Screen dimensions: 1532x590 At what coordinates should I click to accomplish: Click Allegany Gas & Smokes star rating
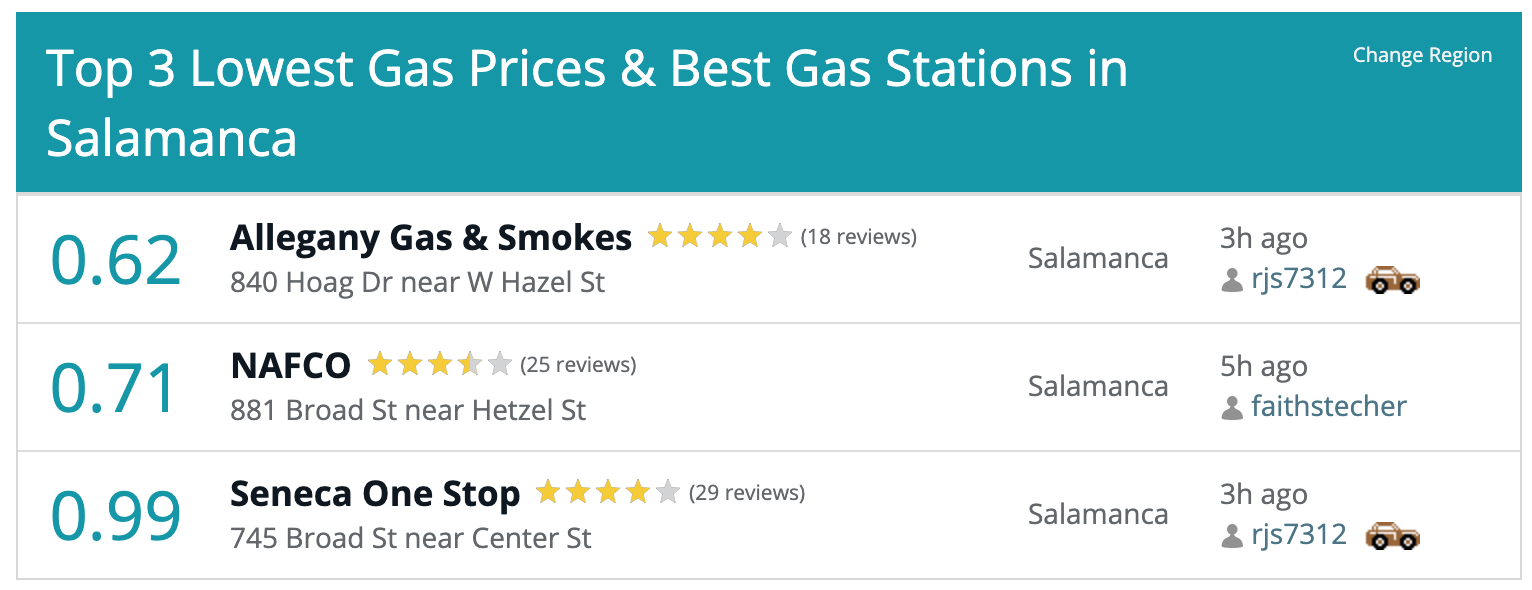[x=719, y=237]
